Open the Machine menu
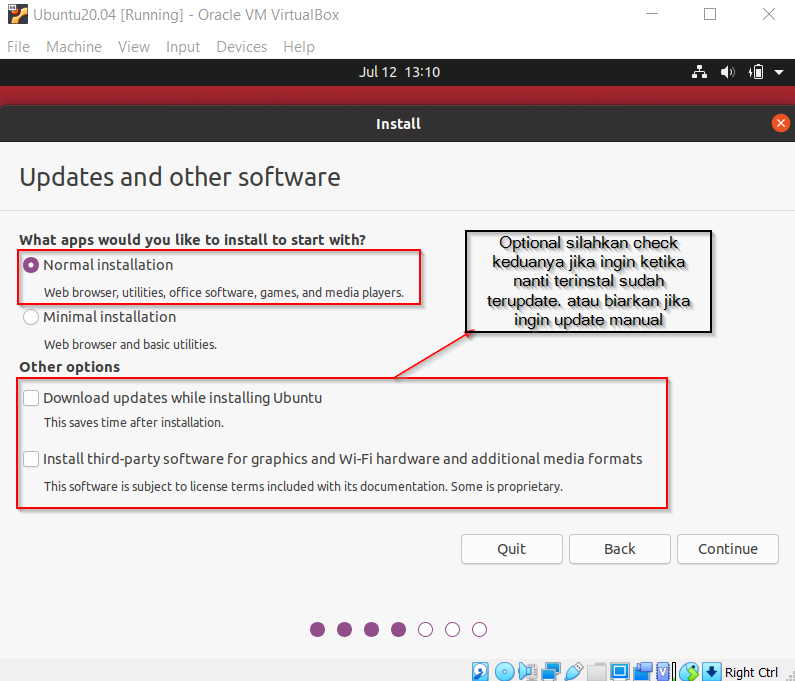Screen dimensions: 795x681 click(x=74, y=47)
